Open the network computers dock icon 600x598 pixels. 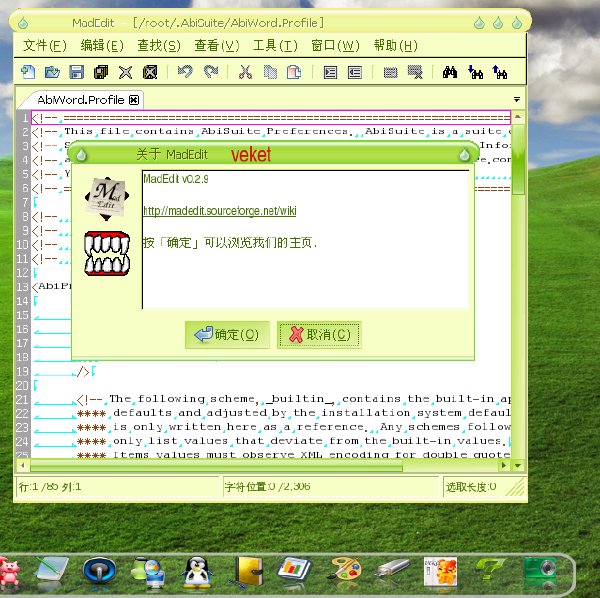click(148, 572)
